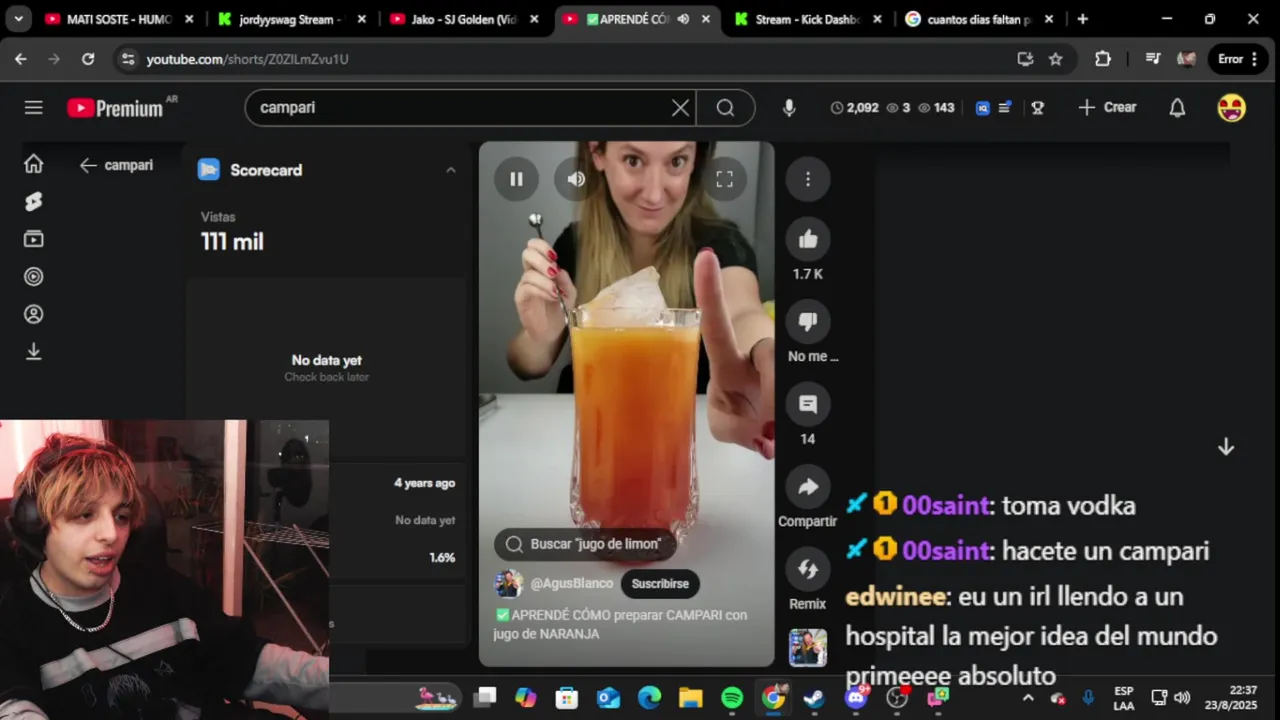The image size is (1280, 720).
Task: Share the Short via Compartir
Action: coord(808,487)
